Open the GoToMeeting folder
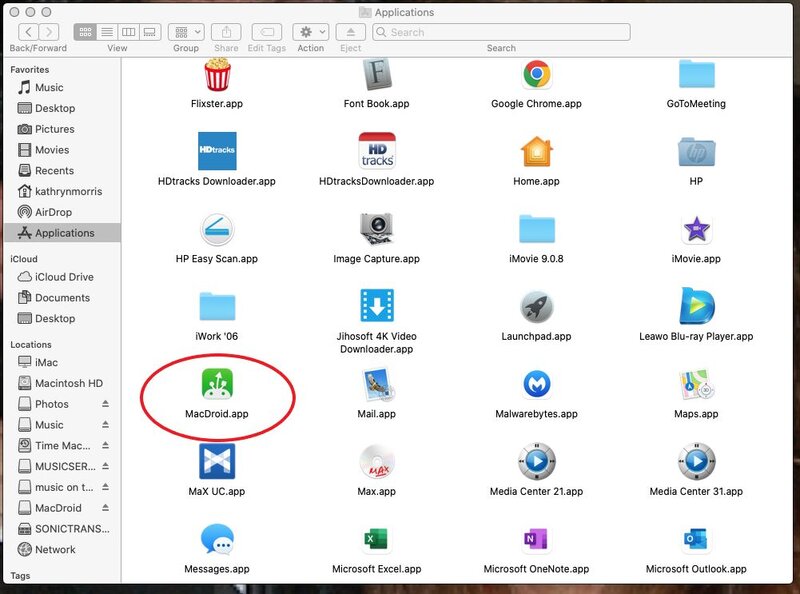The height and width of the screenshot is (594, 800). coord(696,75)
